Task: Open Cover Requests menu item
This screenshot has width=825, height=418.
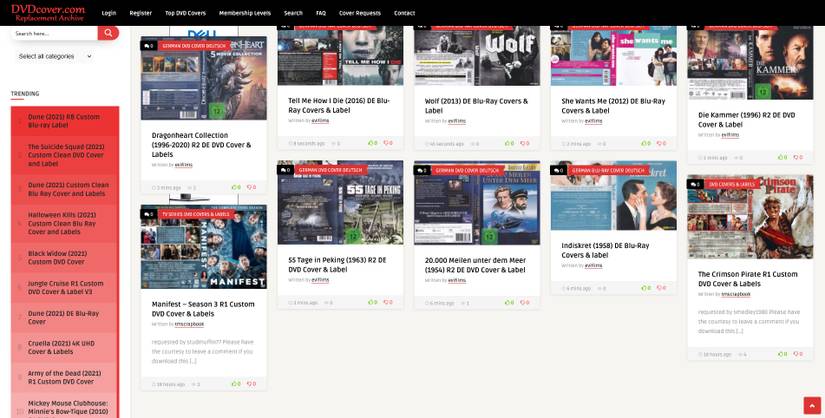Action: pyautogui.click(x=360, y=13)
